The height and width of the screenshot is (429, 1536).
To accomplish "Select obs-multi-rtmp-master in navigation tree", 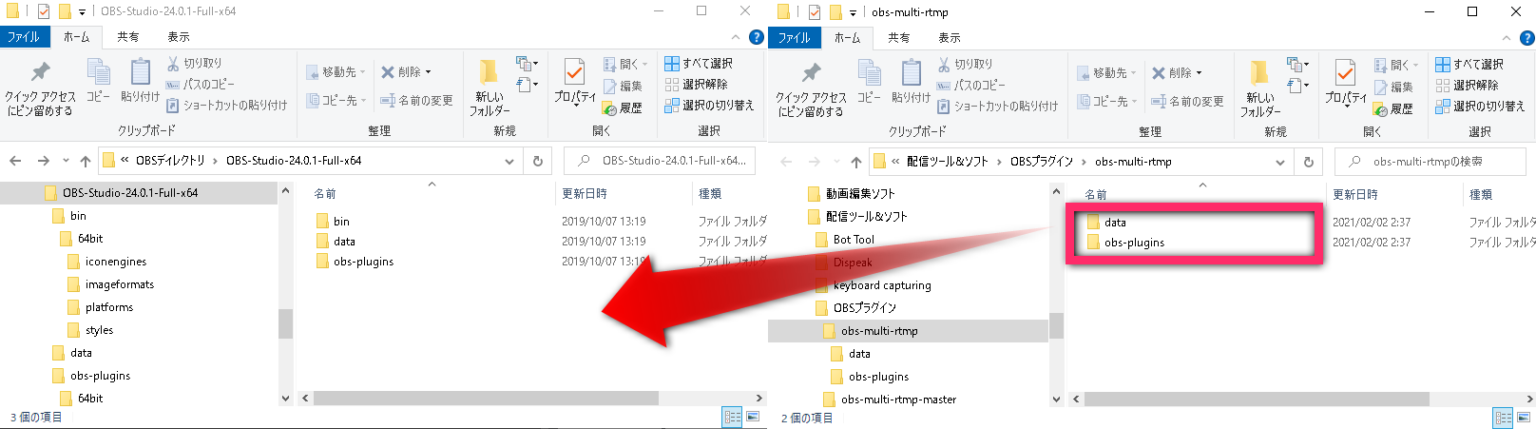I will [x=898, y=399].
